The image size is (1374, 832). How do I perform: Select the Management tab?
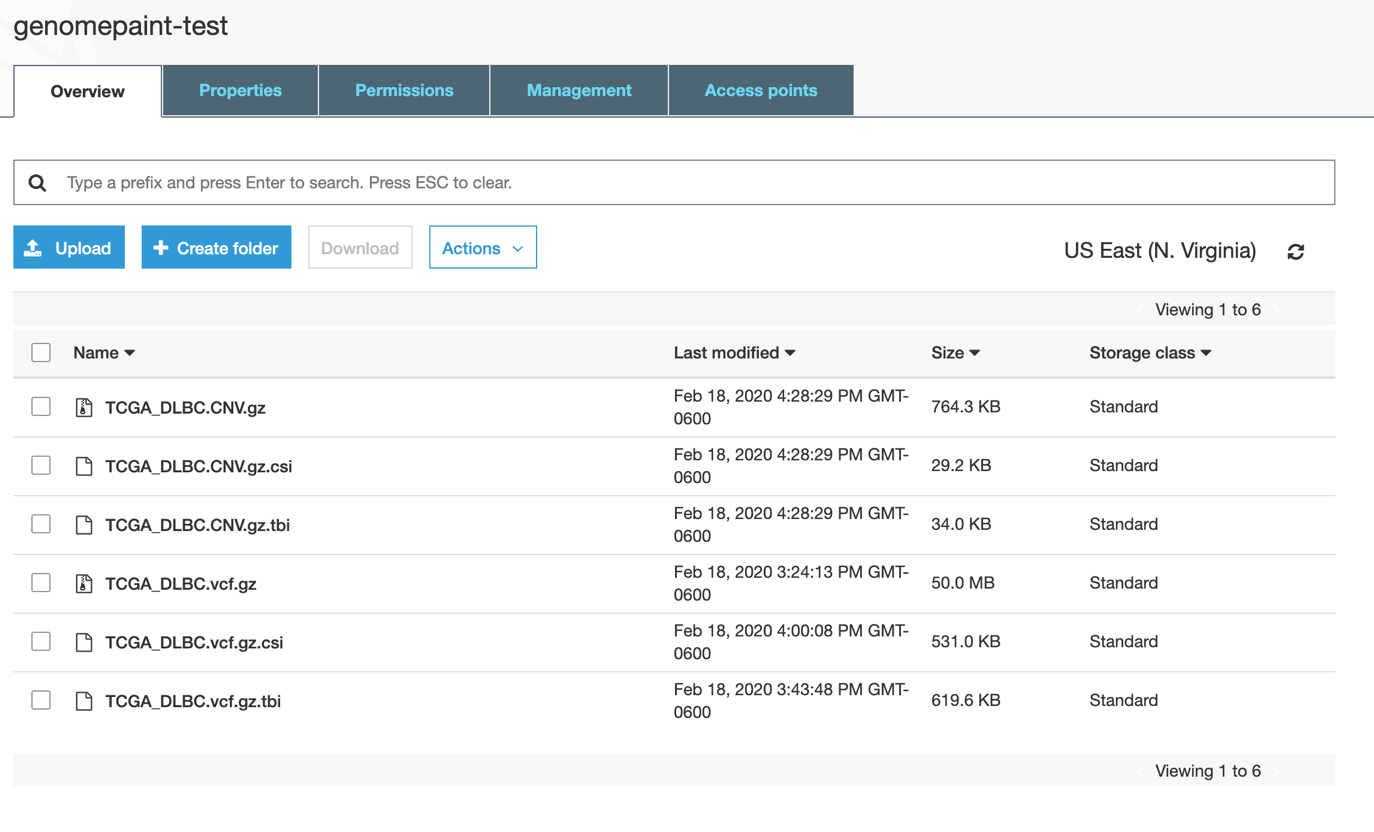579,90
